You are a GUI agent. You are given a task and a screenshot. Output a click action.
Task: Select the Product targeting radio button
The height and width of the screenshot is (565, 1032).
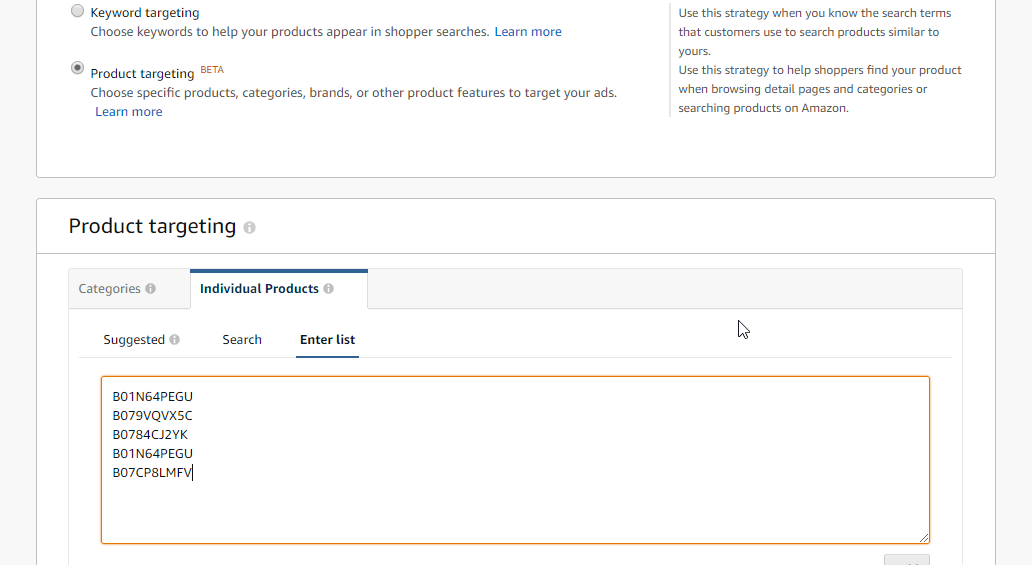(77, 68)
